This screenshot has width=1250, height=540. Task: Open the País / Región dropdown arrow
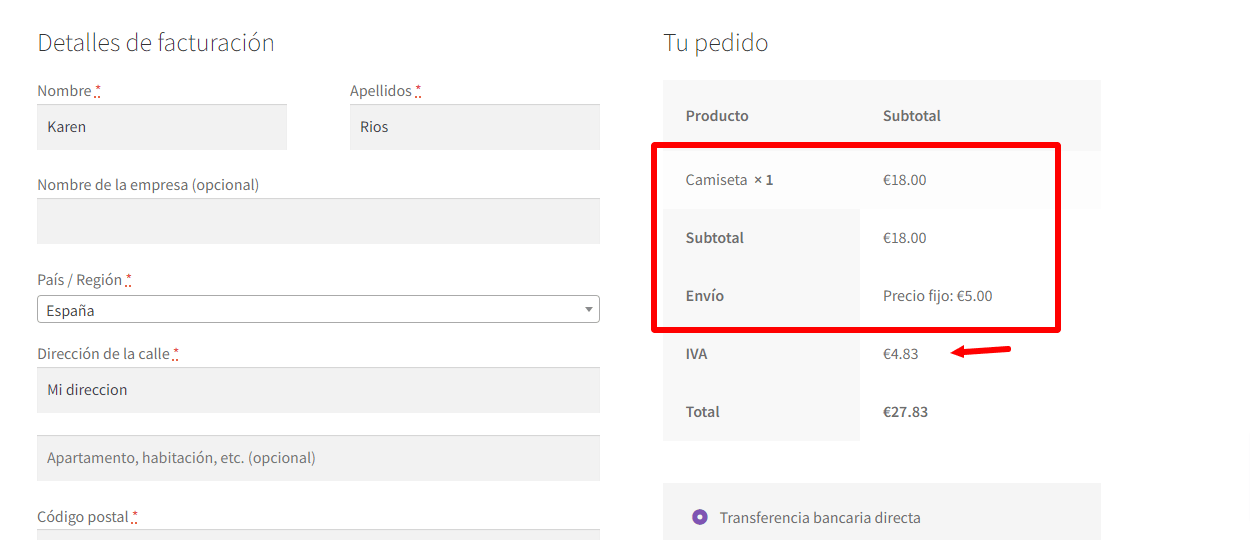point(588,310)
